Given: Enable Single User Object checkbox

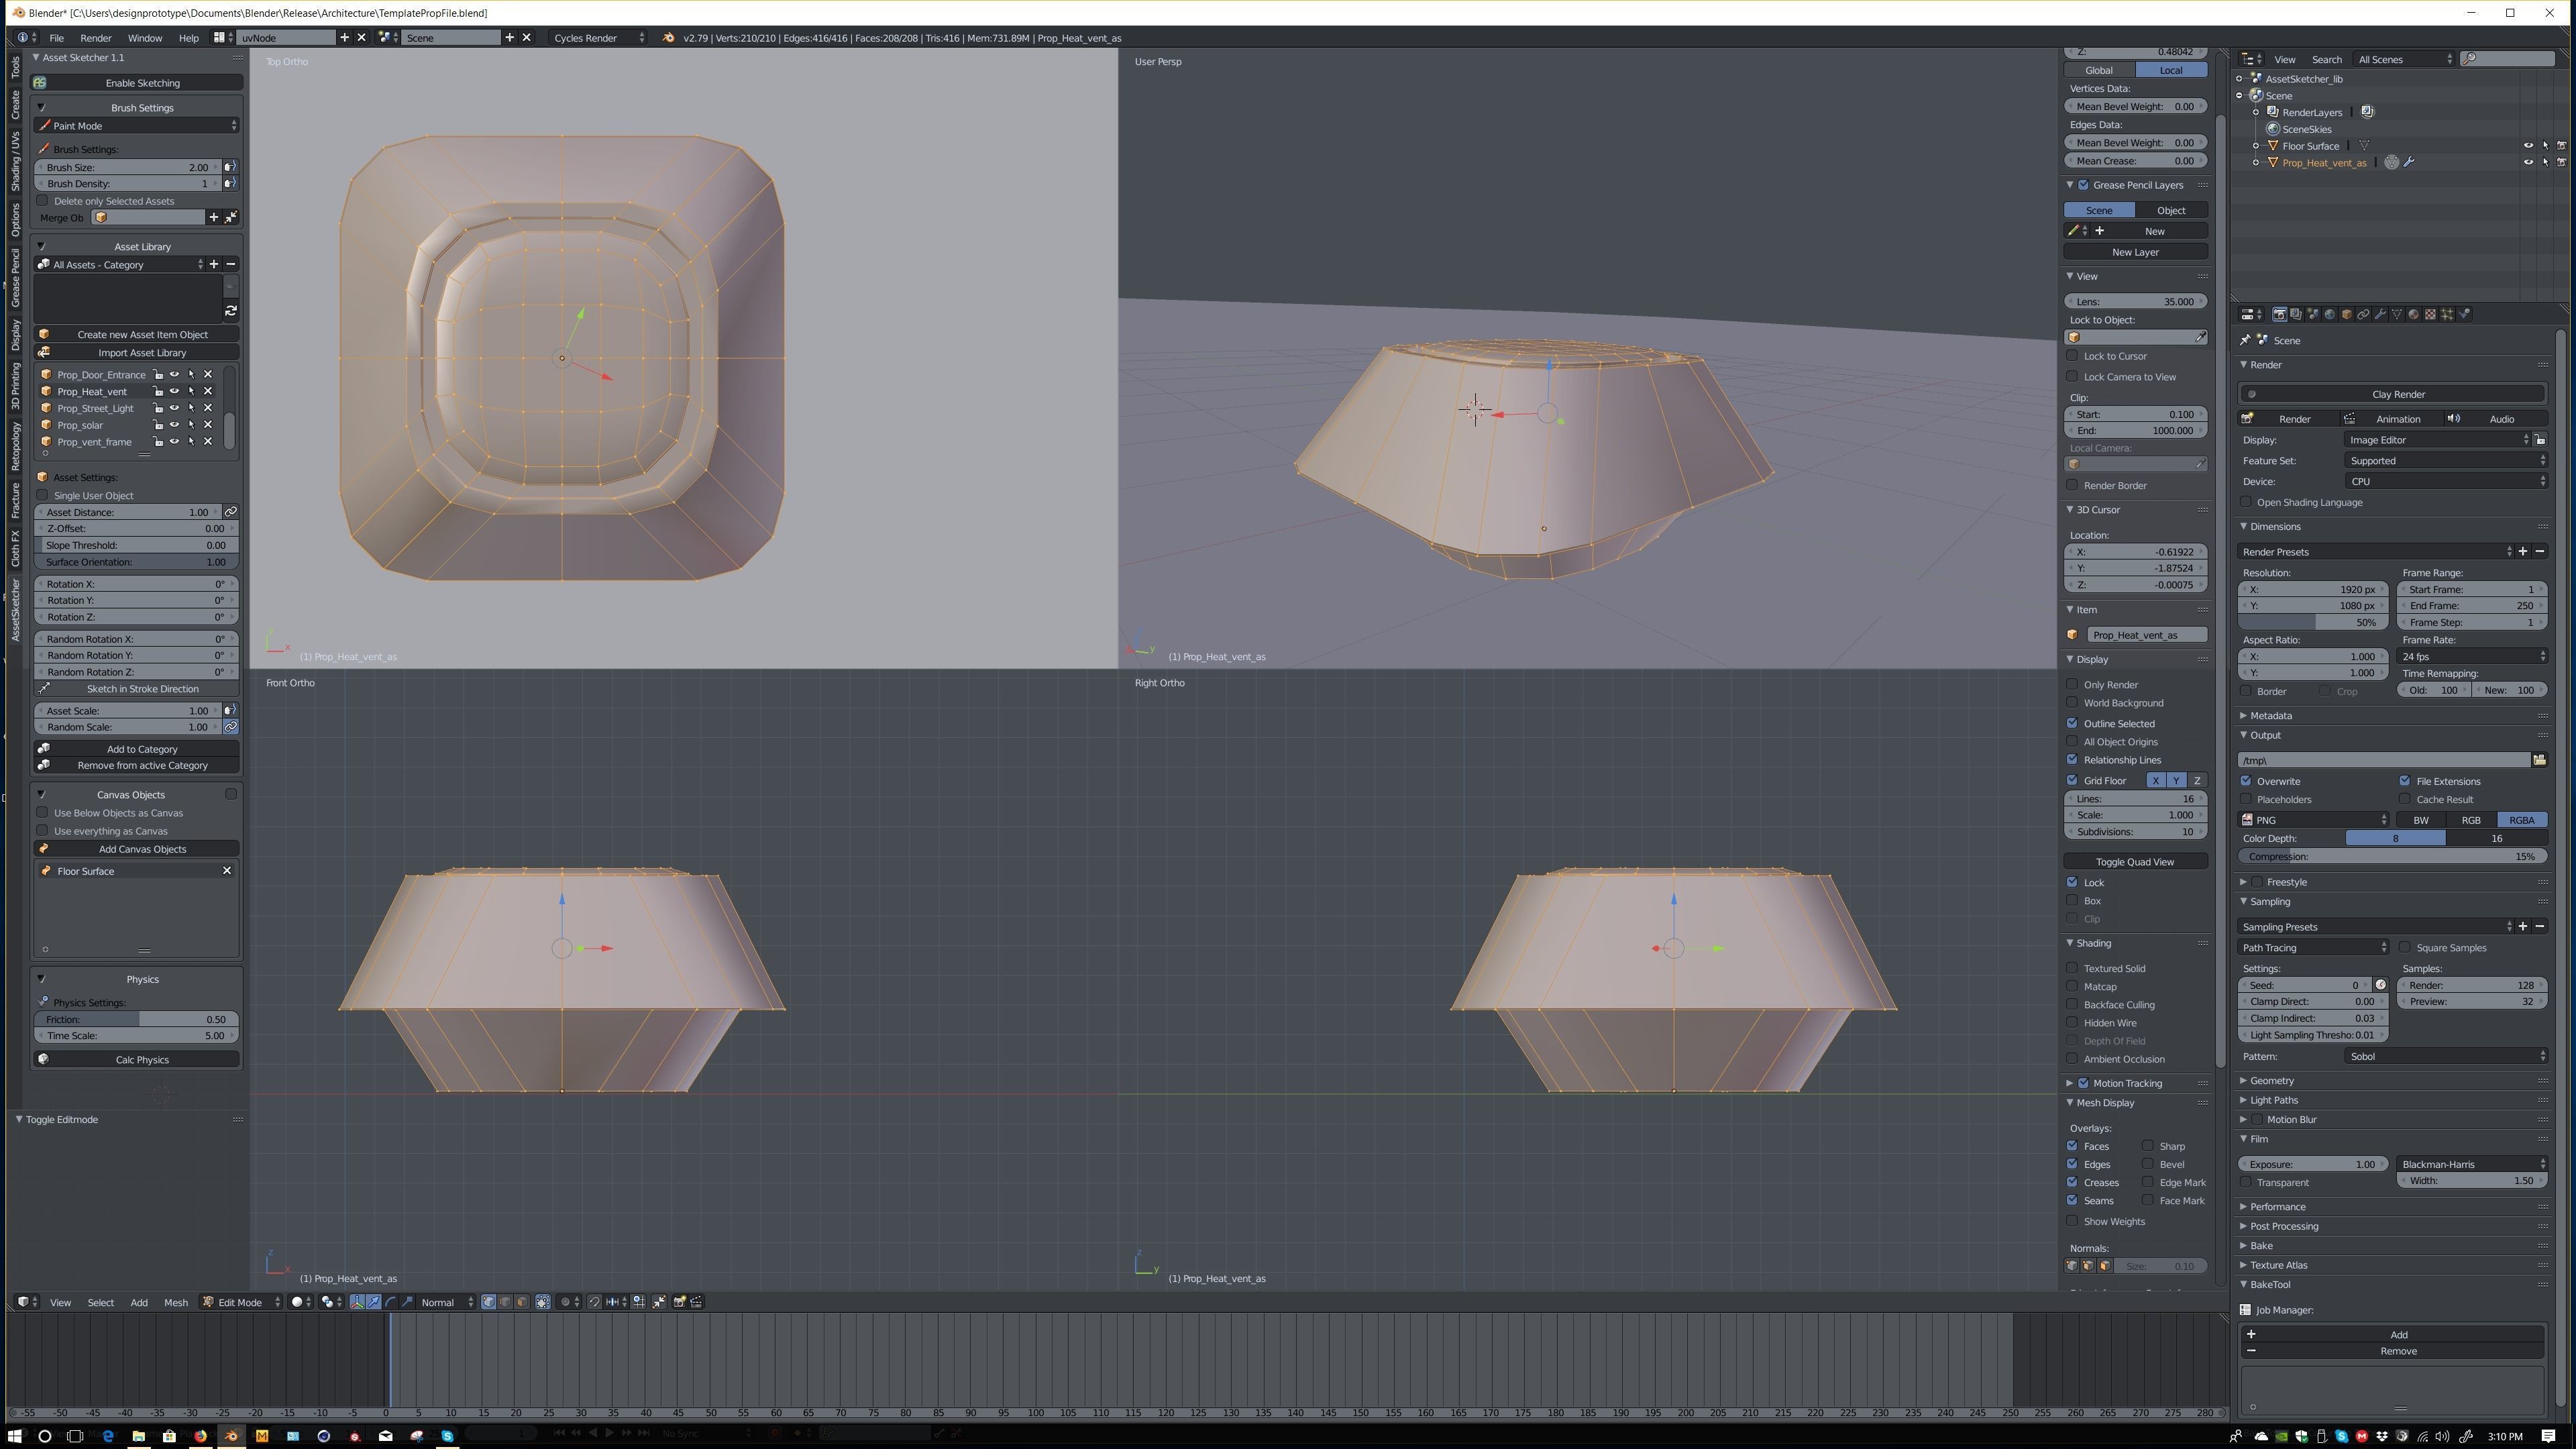Looking at the screenshot, I should (43, 495).
